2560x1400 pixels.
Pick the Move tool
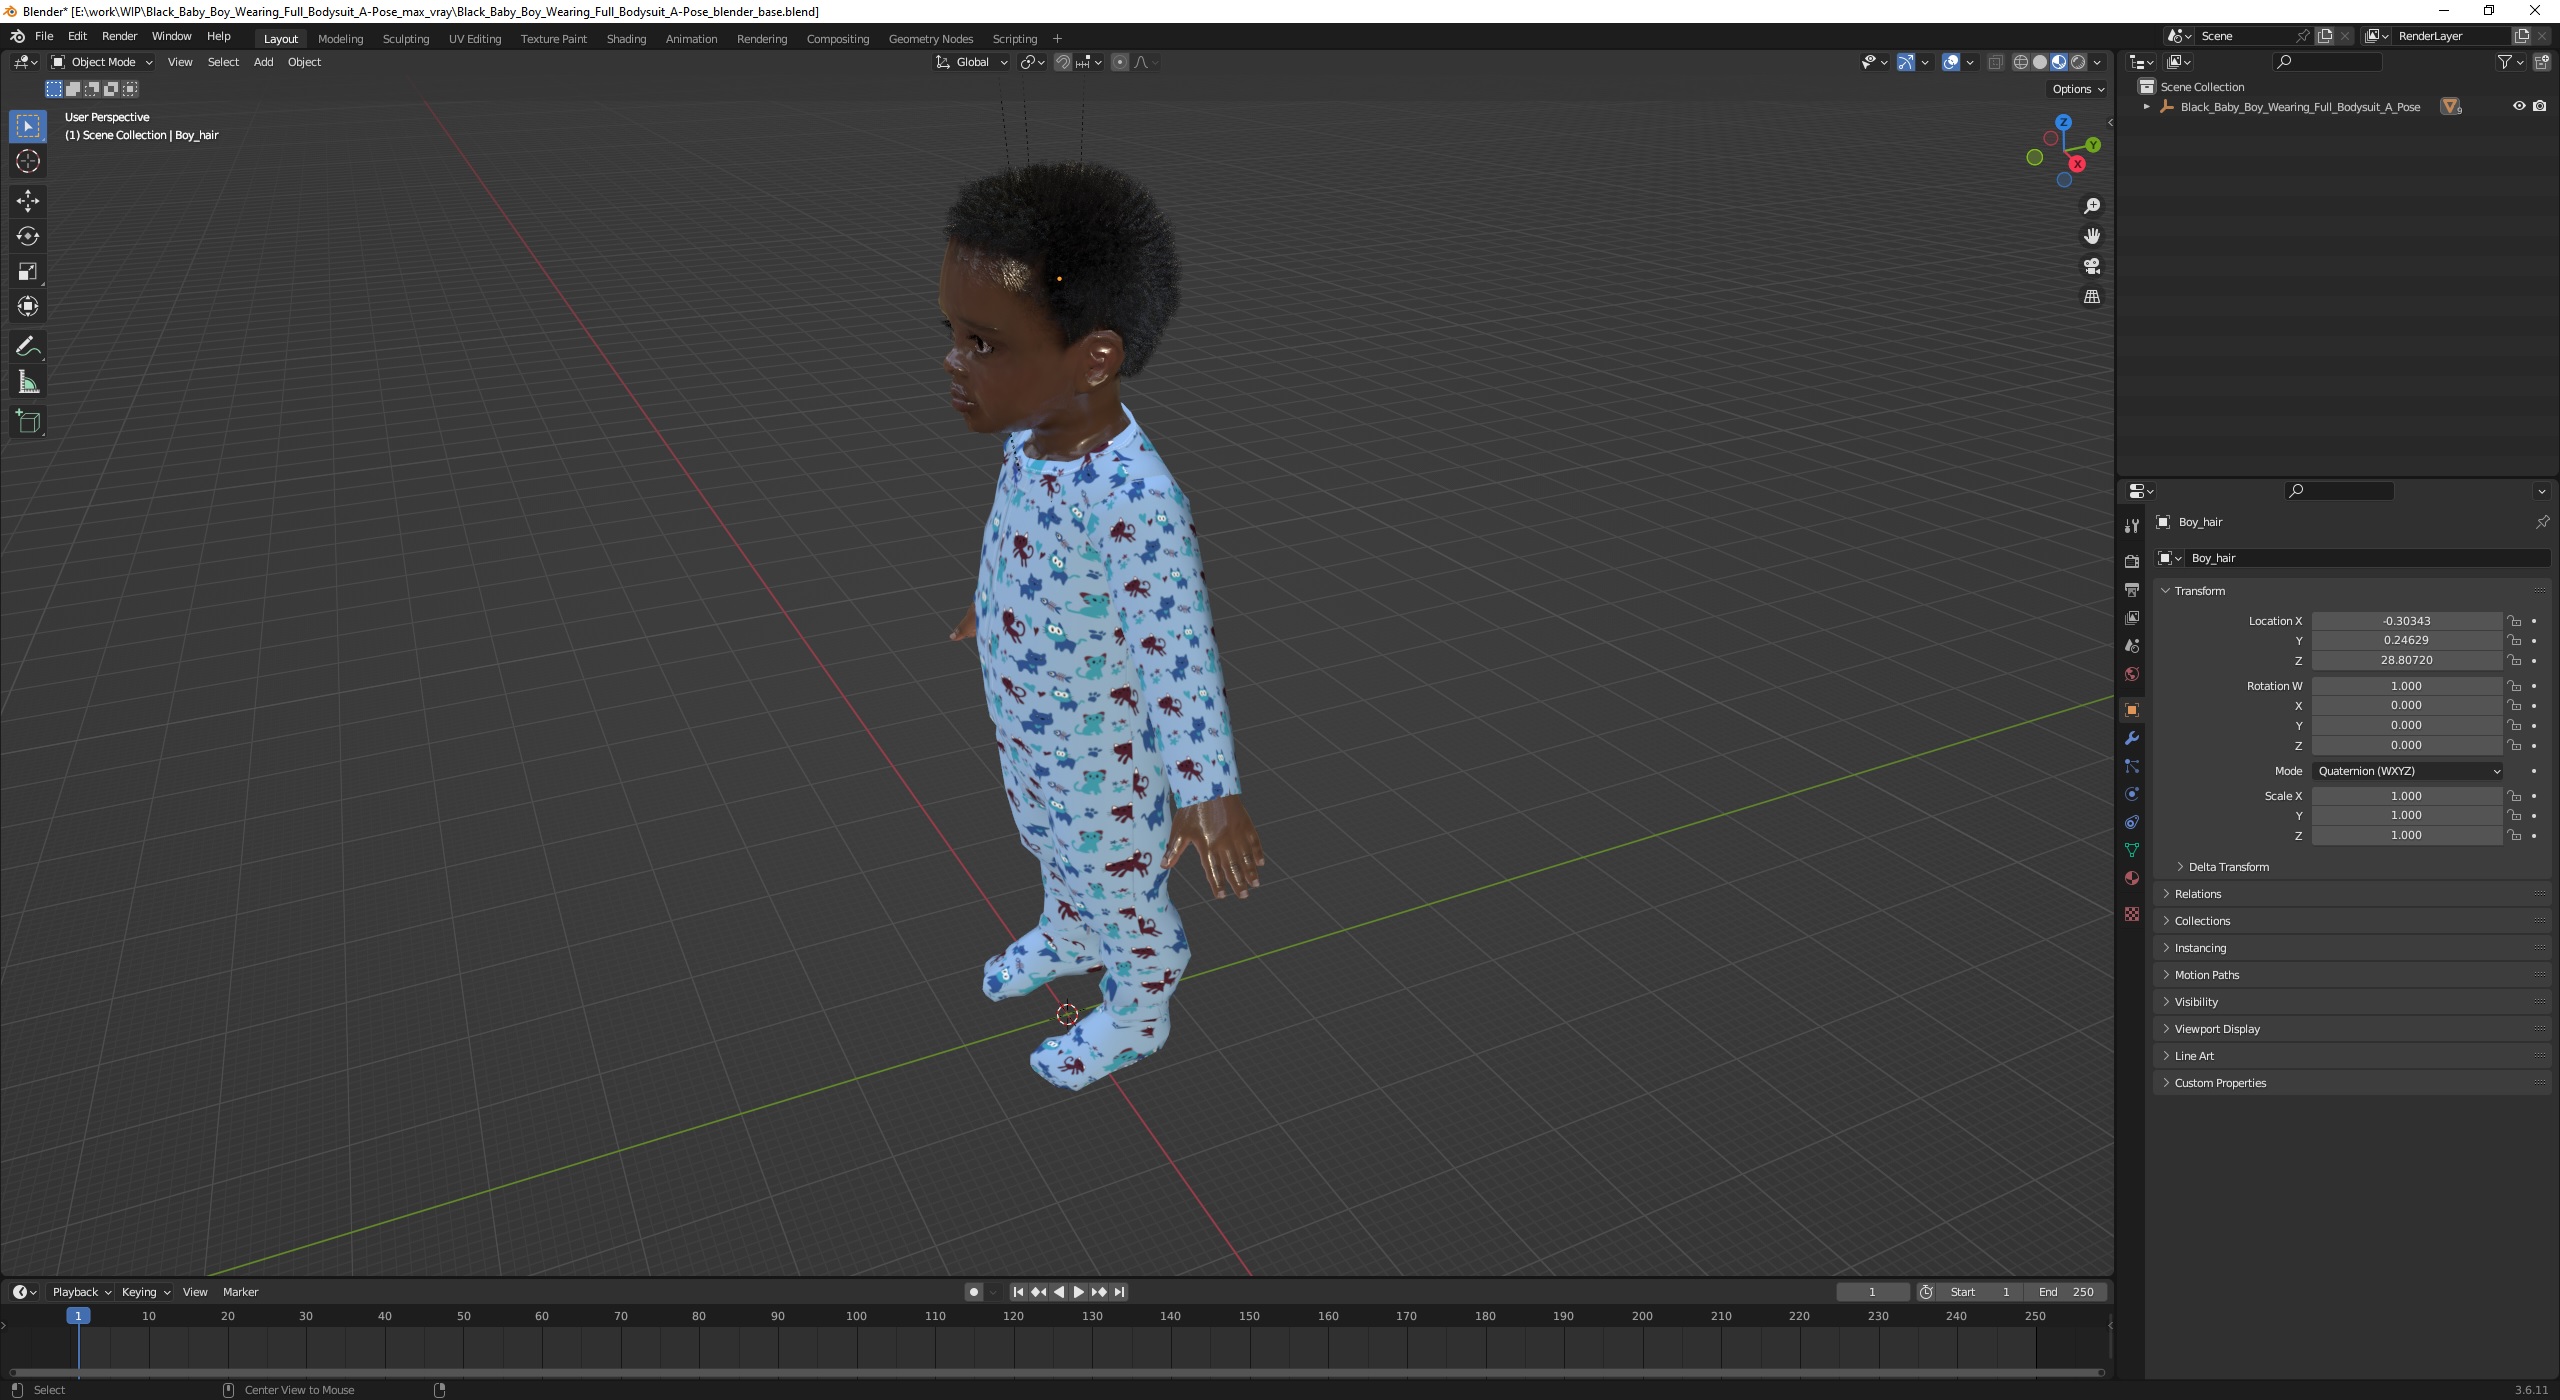28,201
